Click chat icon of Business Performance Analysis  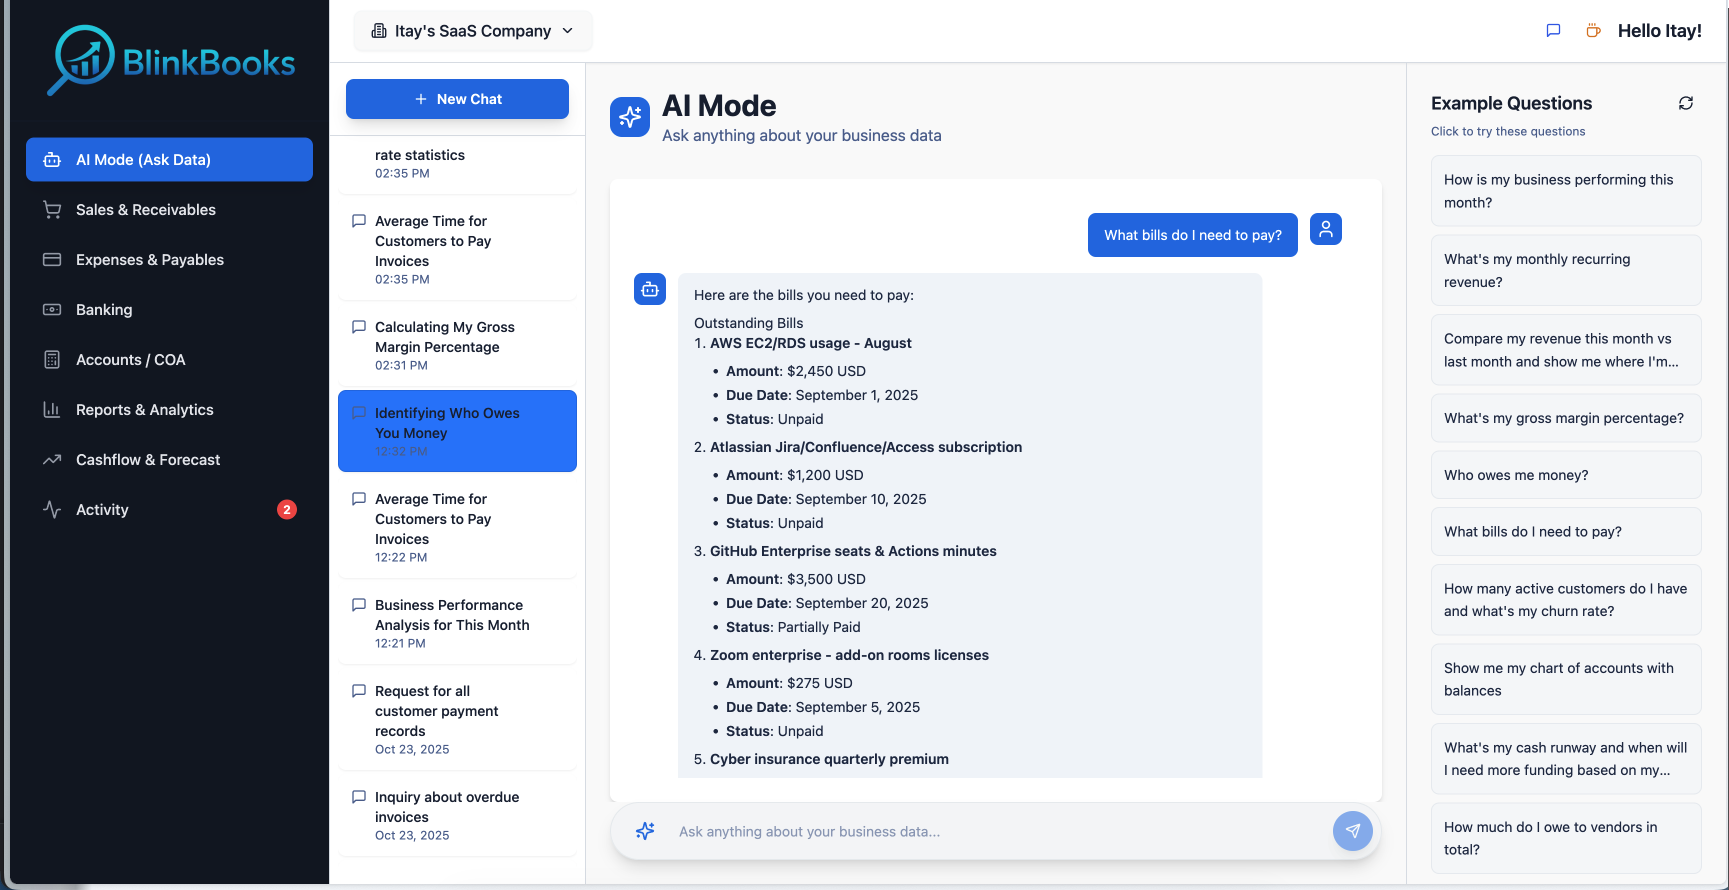[359, 605]
